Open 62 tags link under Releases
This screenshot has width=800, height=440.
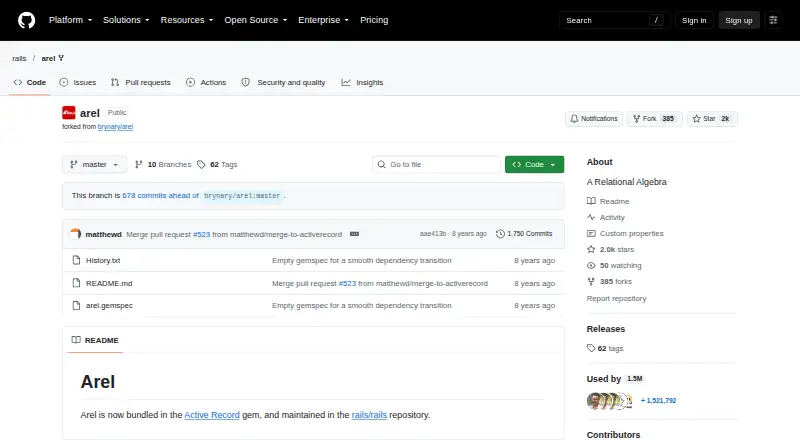coord(605,348)
